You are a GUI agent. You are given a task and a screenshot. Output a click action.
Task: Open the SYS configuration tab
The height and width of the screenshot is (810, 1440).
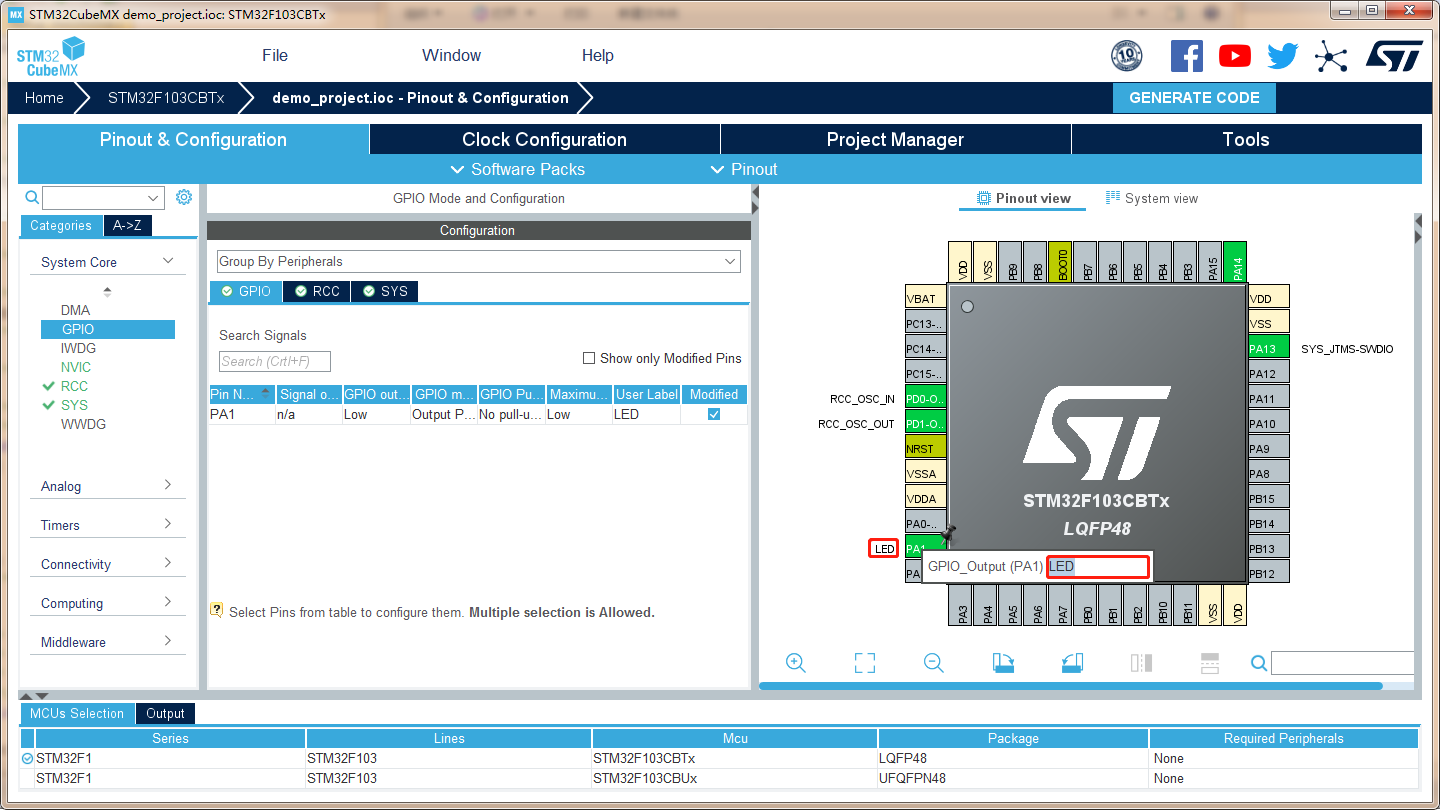385,291
